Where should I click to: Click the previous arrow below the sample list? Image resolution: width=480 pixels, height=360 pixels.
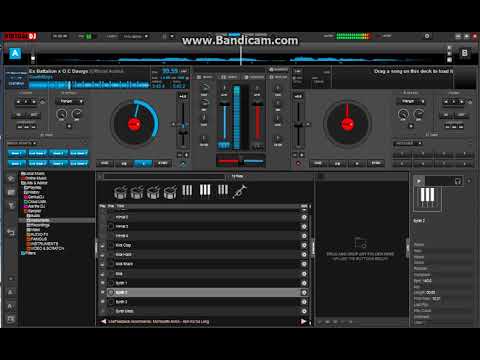[x=103, y=322]
